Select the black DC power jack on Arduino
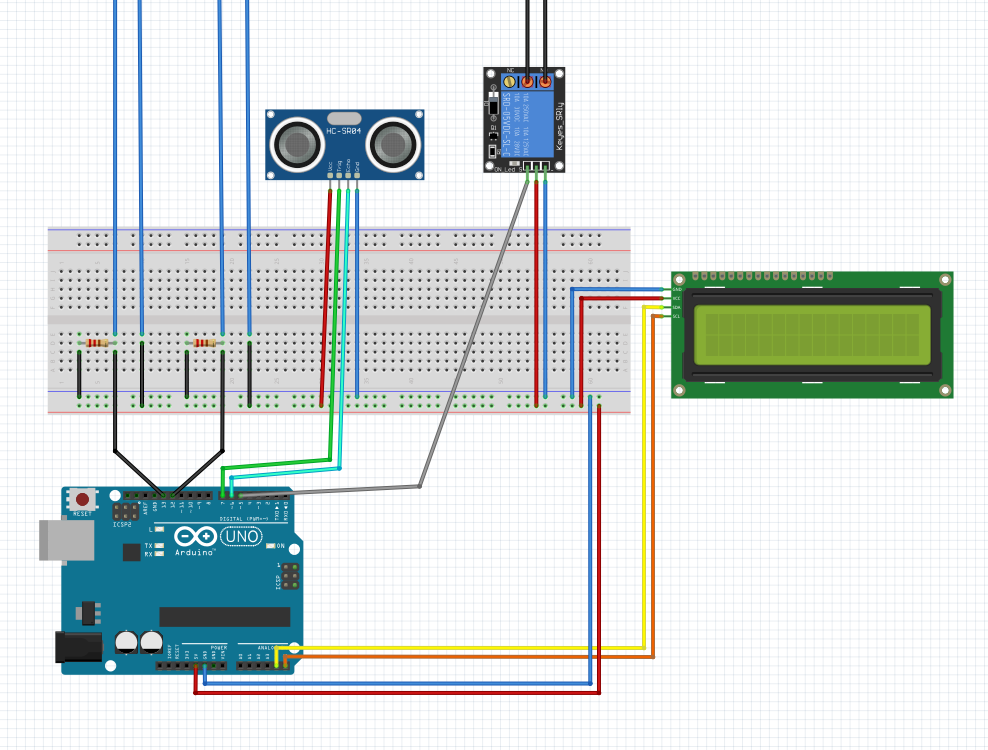 click(x=79, y=647)
